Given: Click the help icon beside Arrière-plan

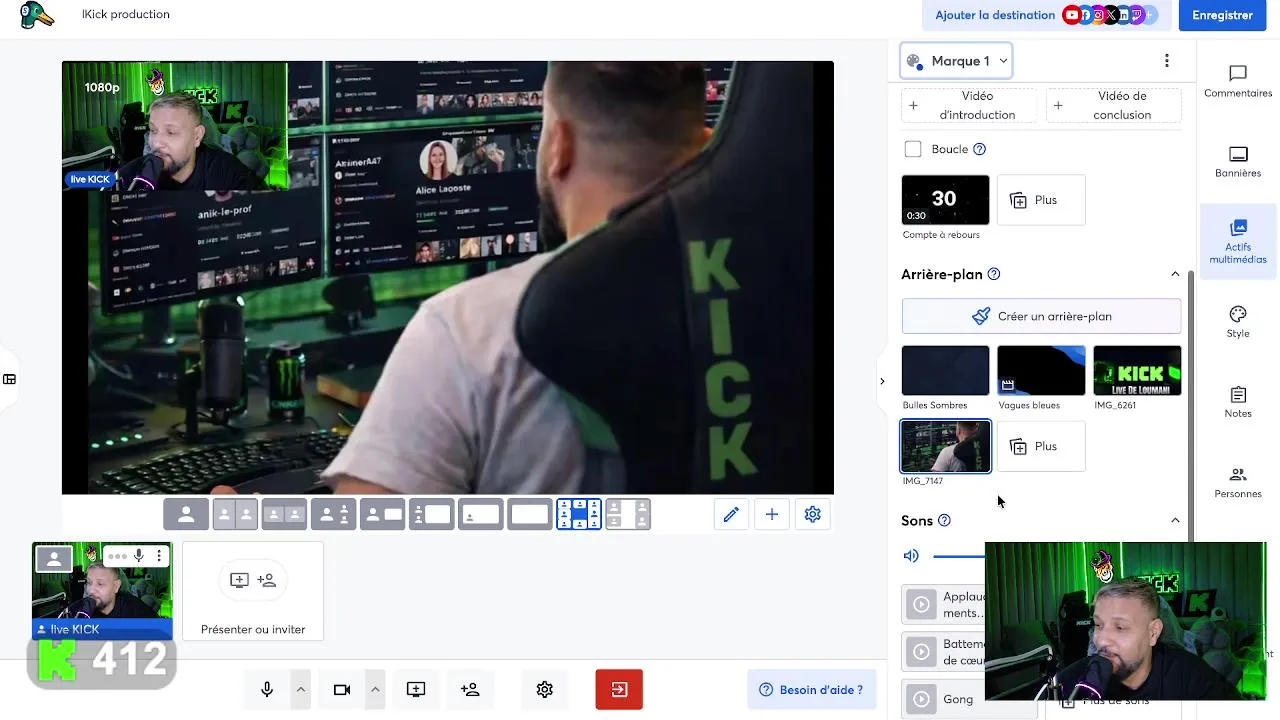Looking at the screenshot, I should [x=994, y=274].
